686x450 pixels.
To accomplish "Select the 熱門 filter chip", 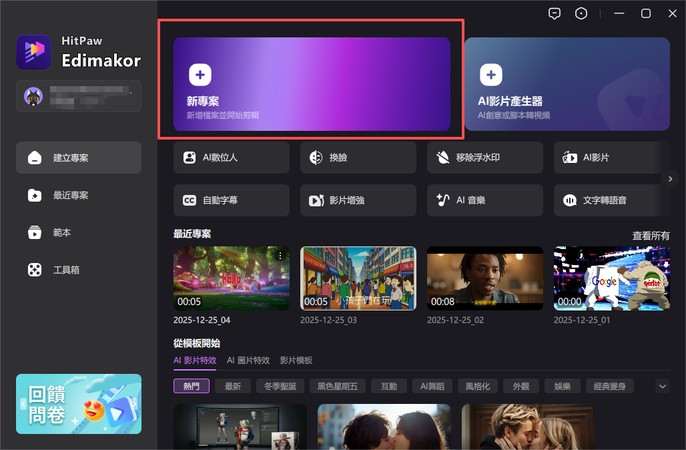I will click(192, 386).
